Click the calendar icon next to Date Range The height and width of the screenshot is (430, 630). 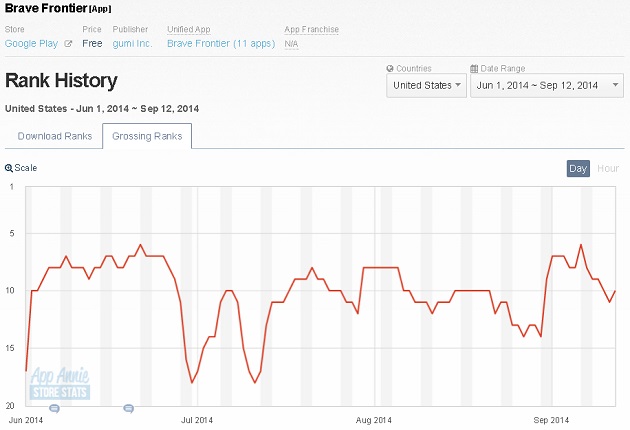474,68
